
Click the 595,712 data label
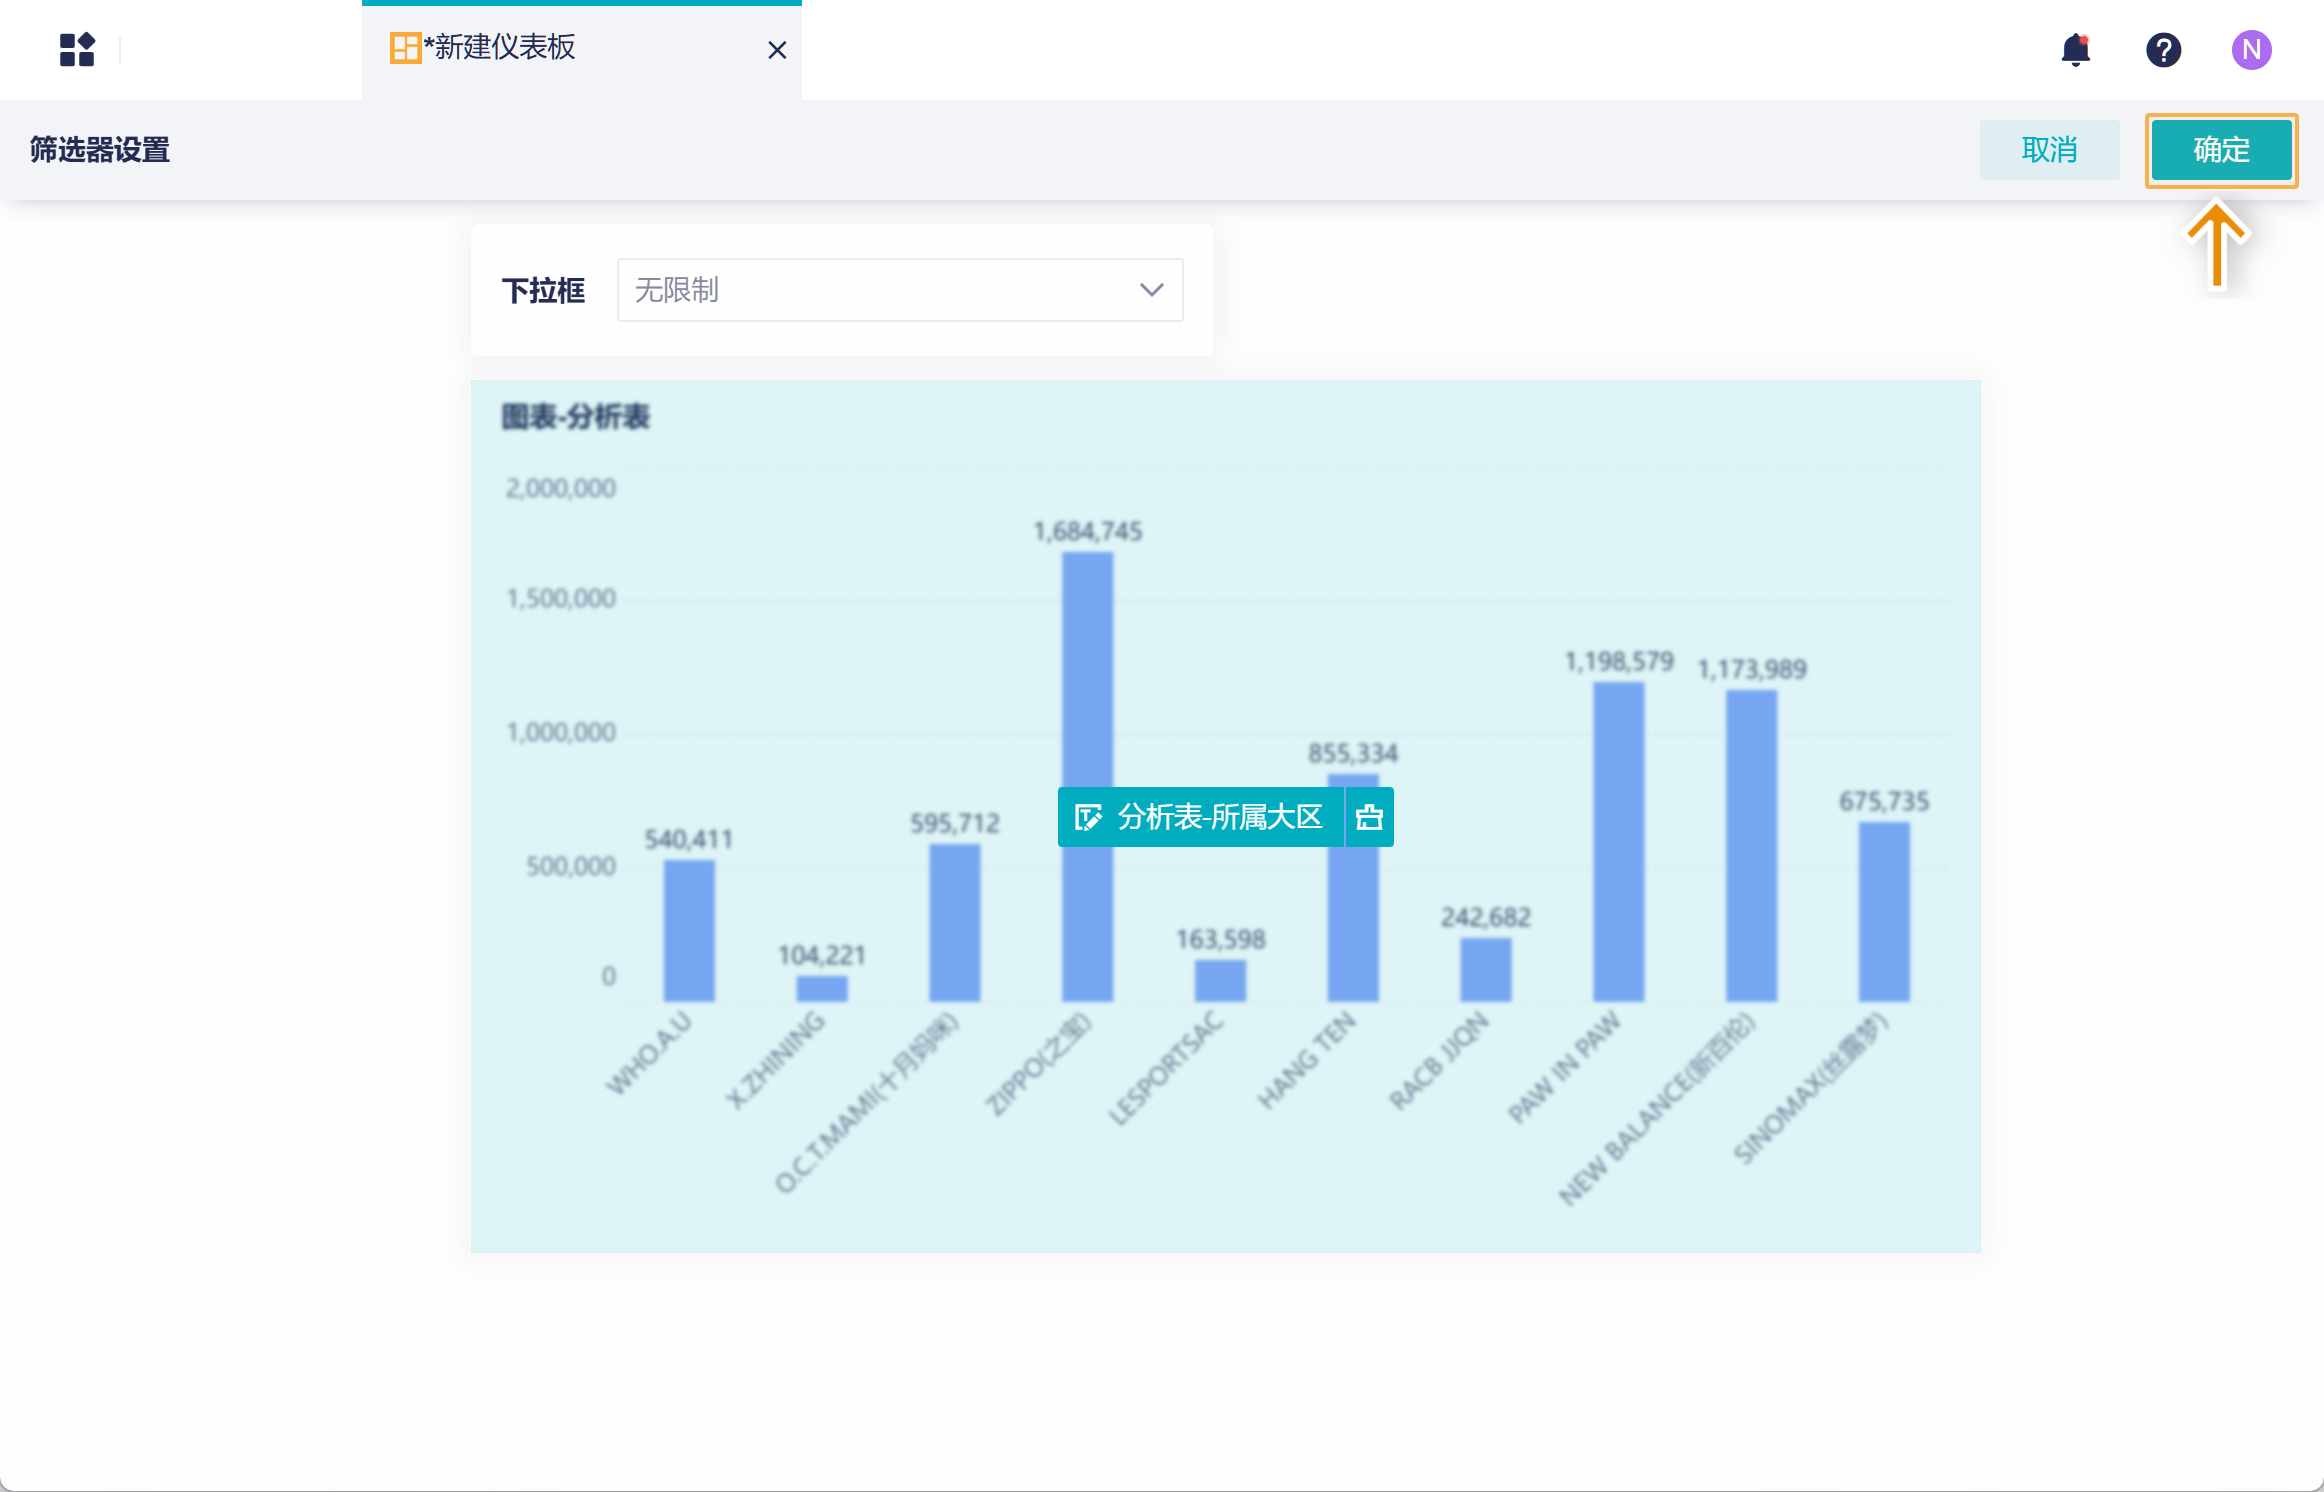(x=955, y=823)
